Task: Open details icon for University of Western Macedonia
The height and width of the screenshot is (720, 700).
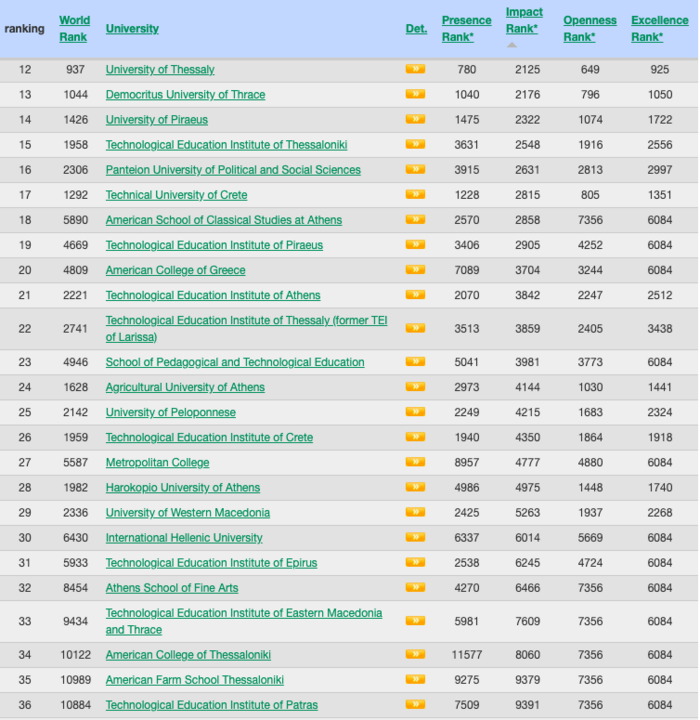Action: pyautogui.click(x=415, y=512)
